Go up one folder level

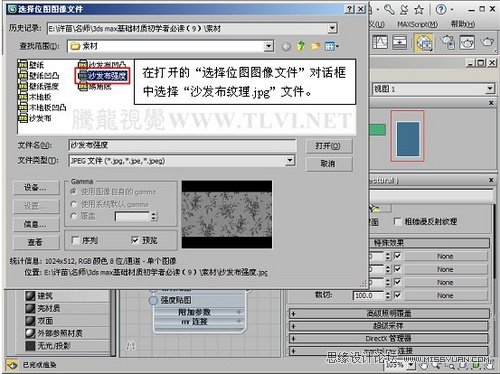301,46
